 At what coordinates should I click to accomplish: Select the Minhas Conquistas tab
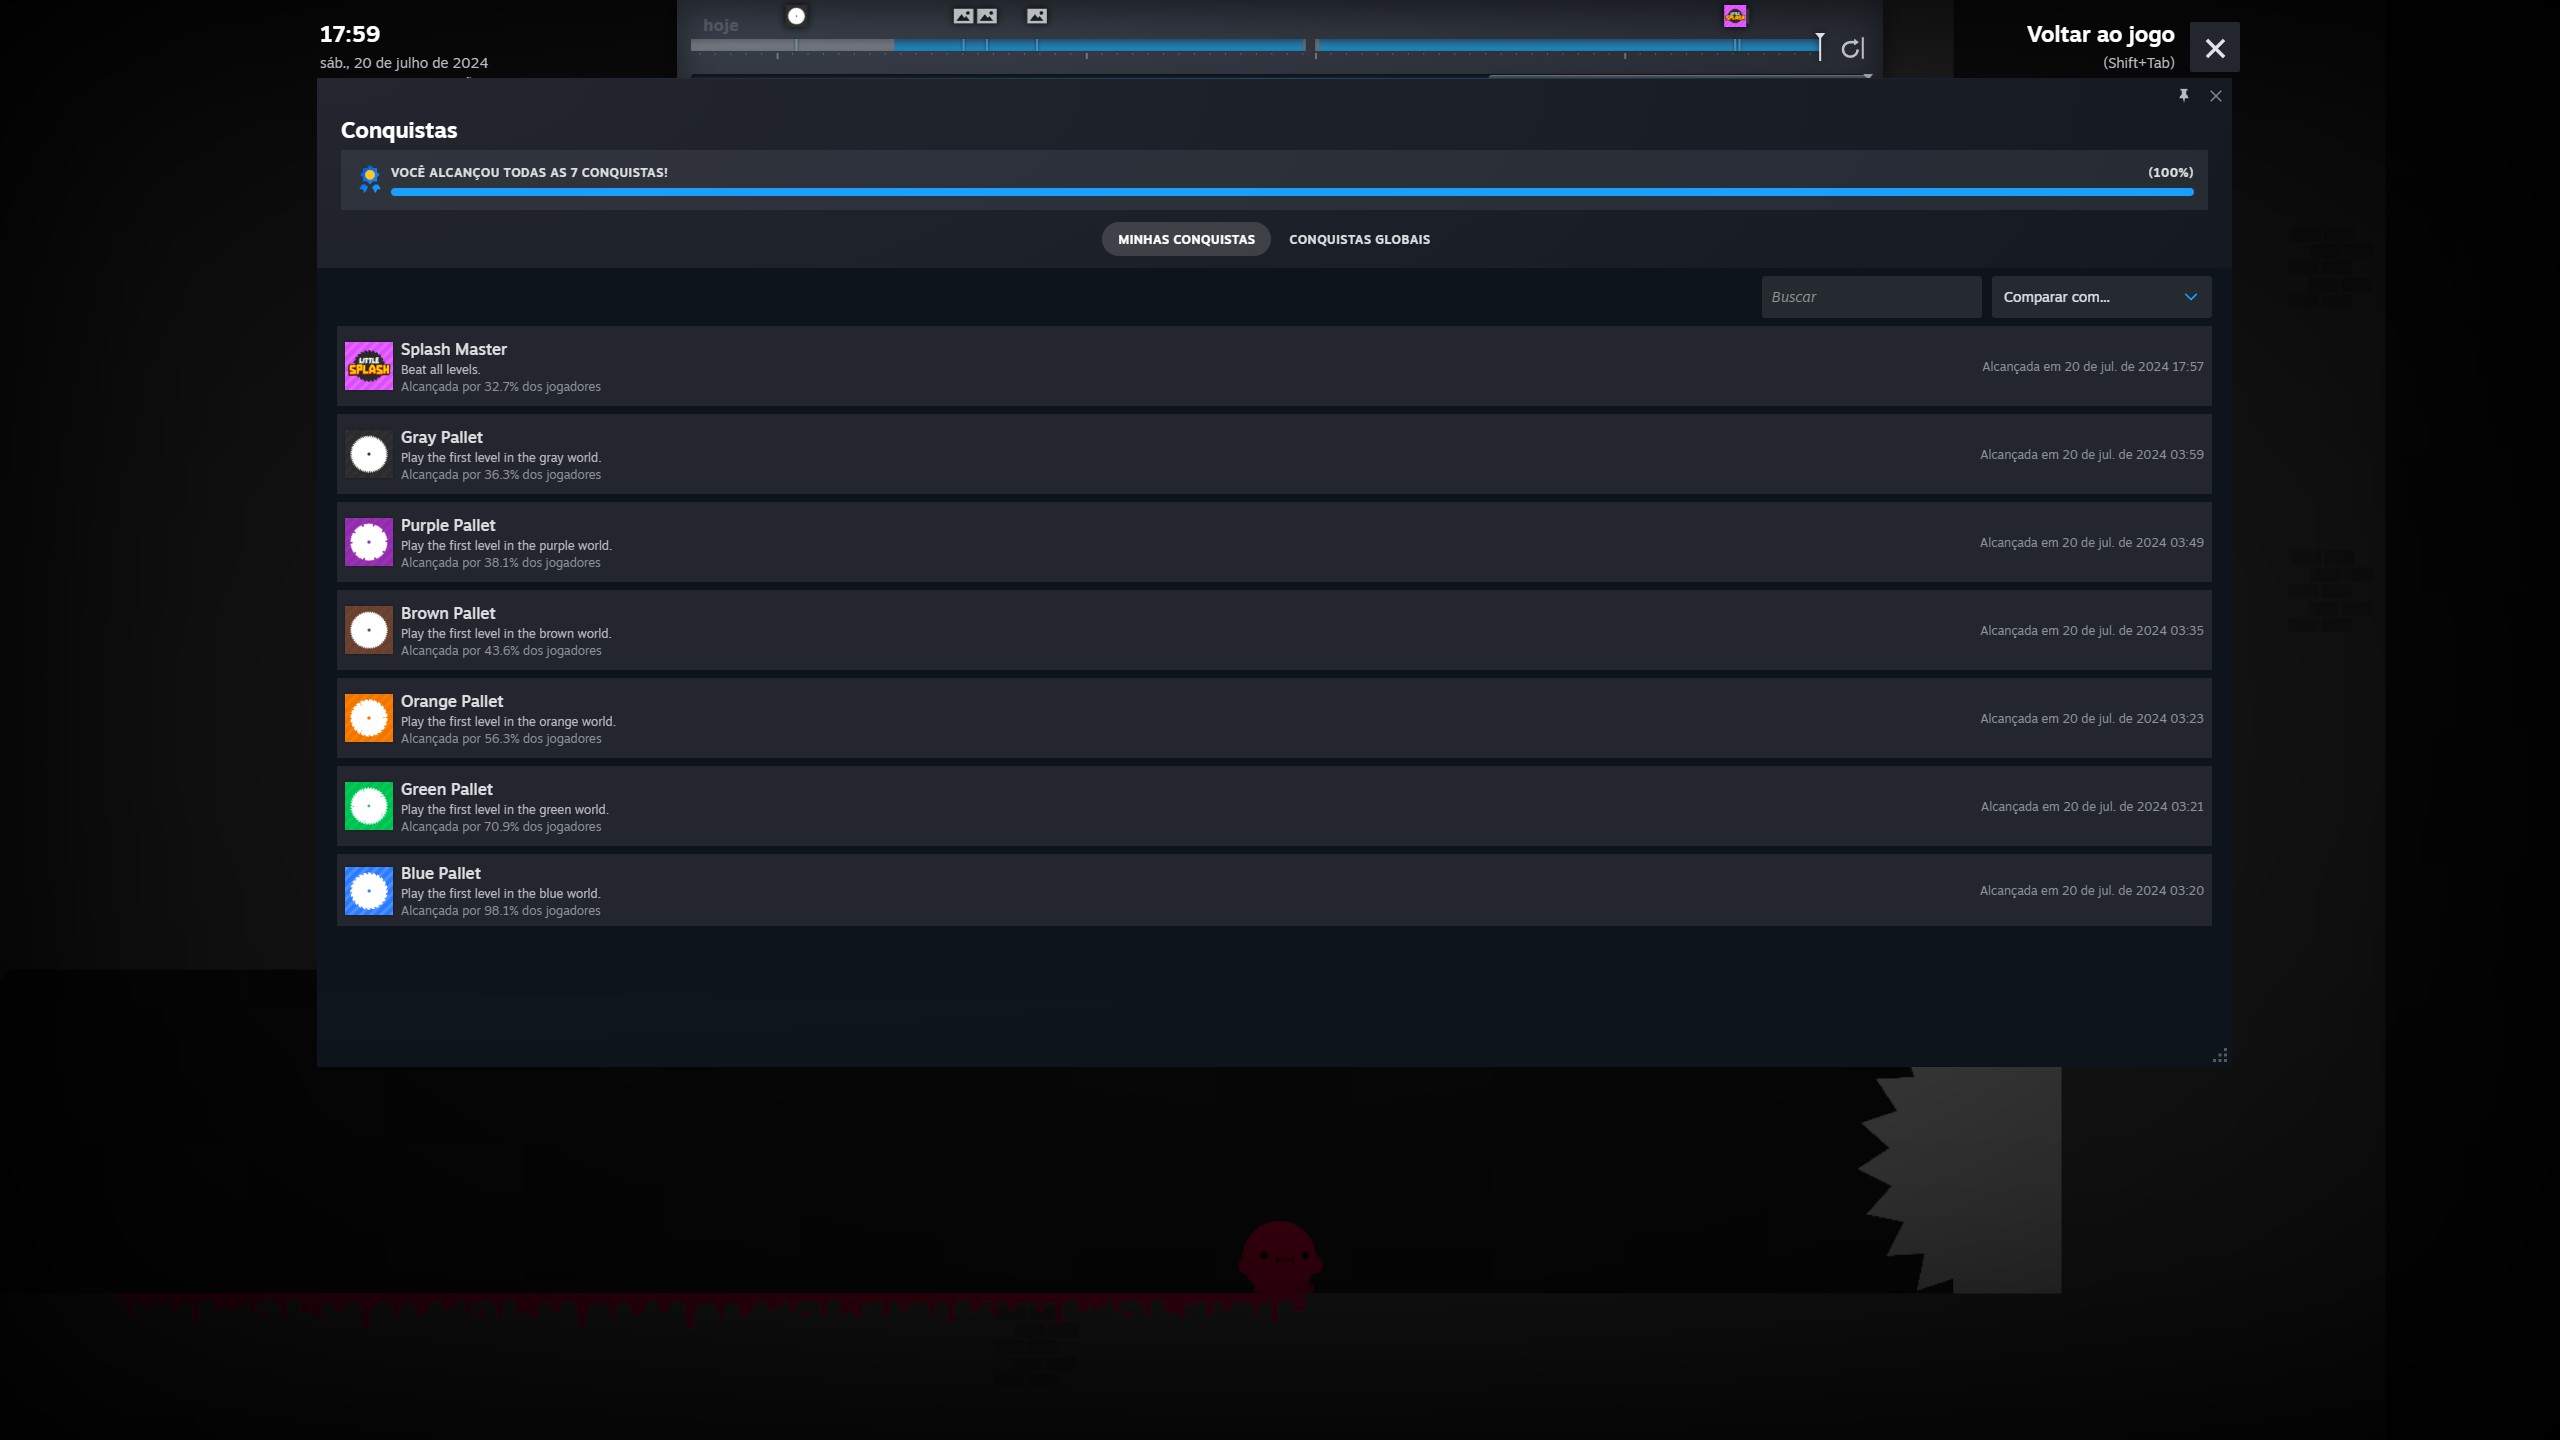1186,239
